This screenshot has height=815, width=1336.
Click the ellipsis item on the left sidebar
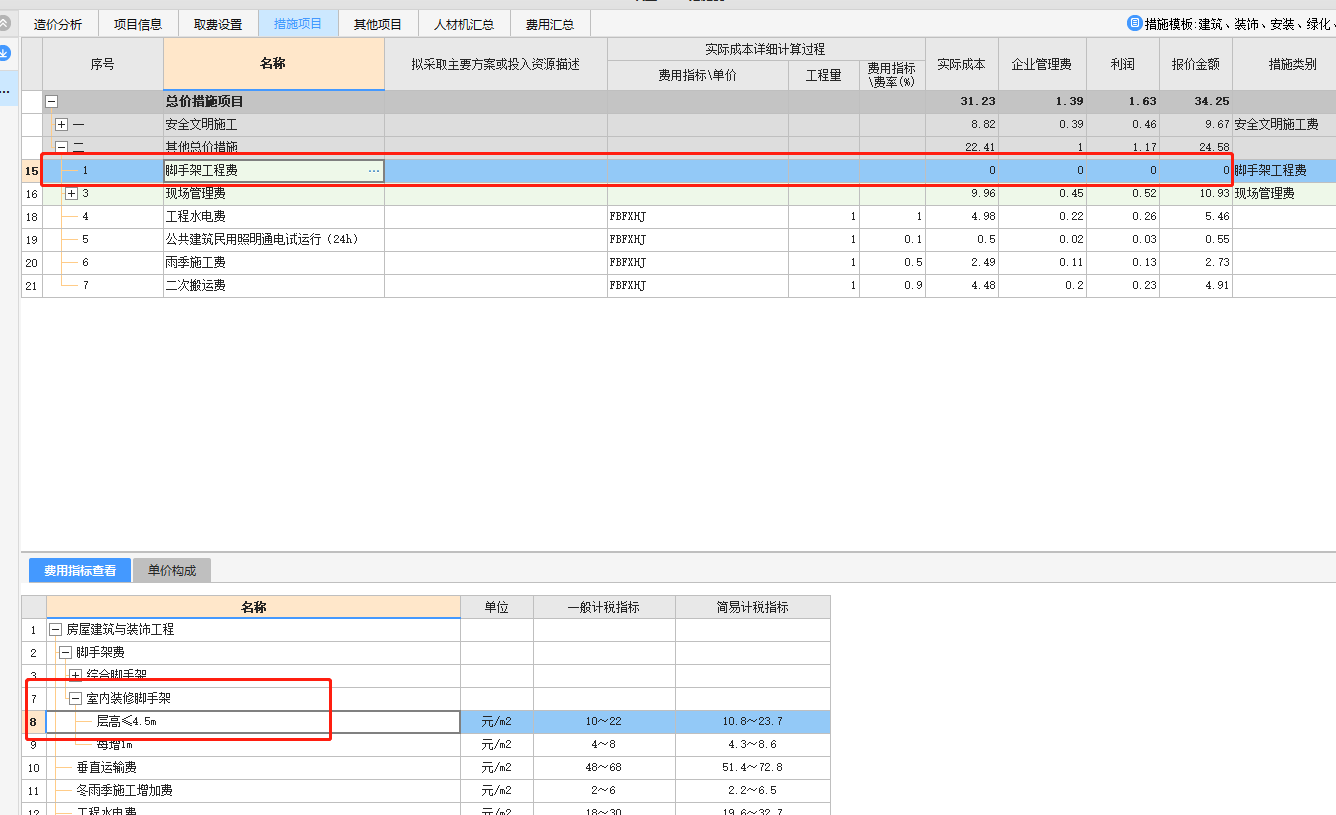click(x=5, y=90)
